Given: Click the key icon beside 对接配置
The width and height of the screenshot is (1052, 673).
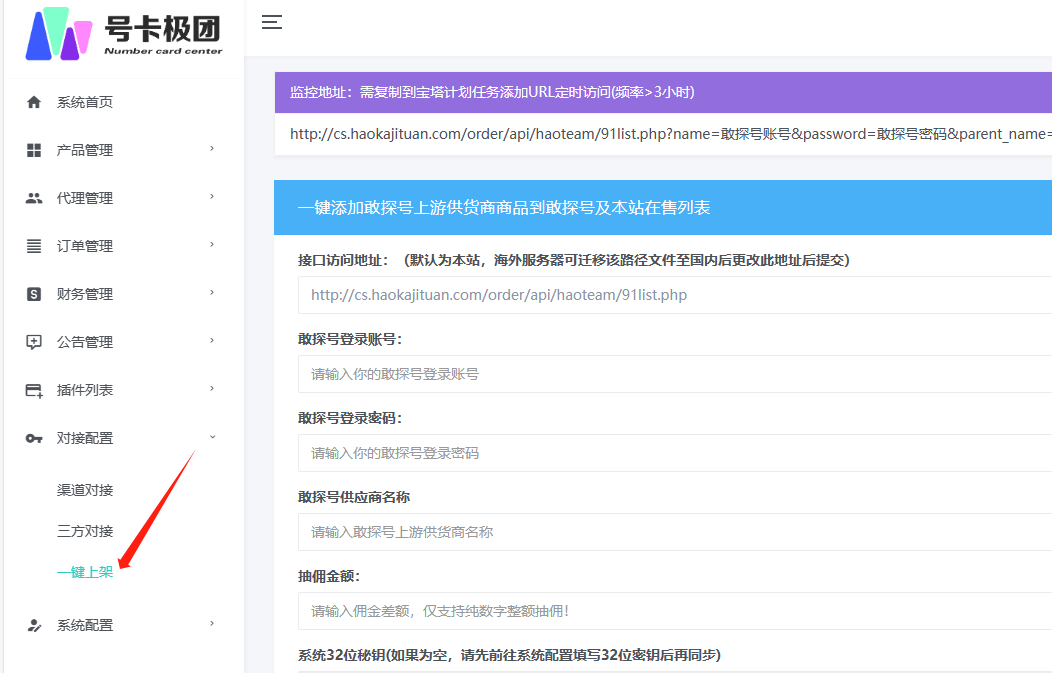Looking at the screenshot, I should point(34,438).
